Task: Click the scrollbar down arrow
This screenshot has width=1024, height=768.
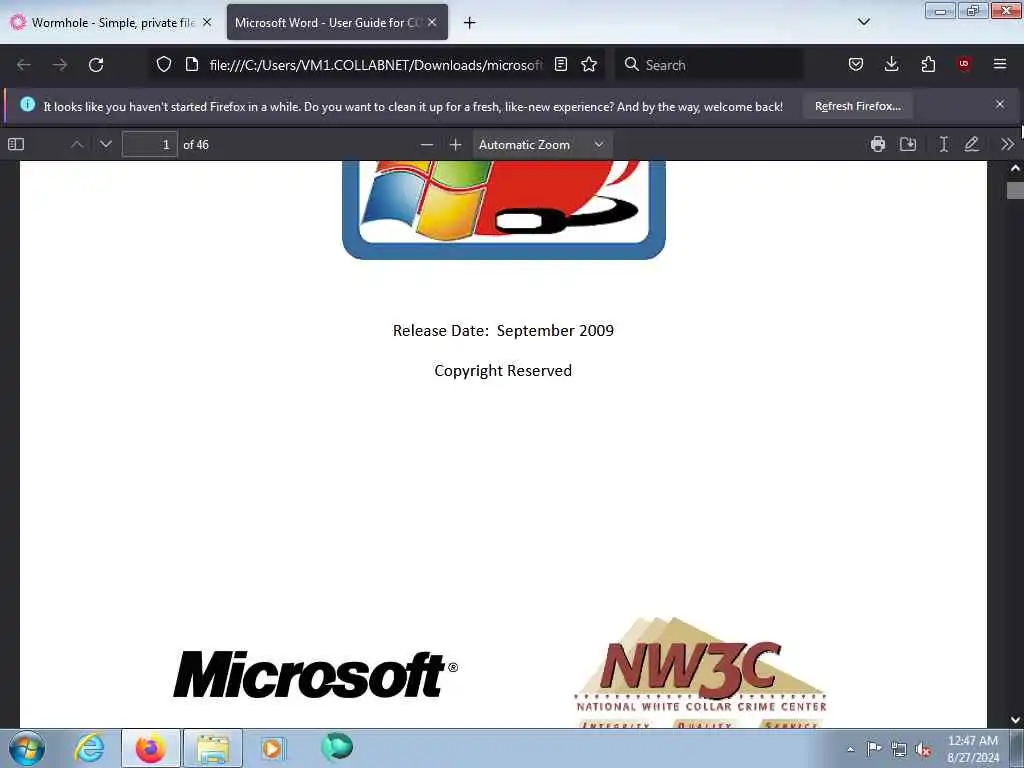Action: [1015, 720]
